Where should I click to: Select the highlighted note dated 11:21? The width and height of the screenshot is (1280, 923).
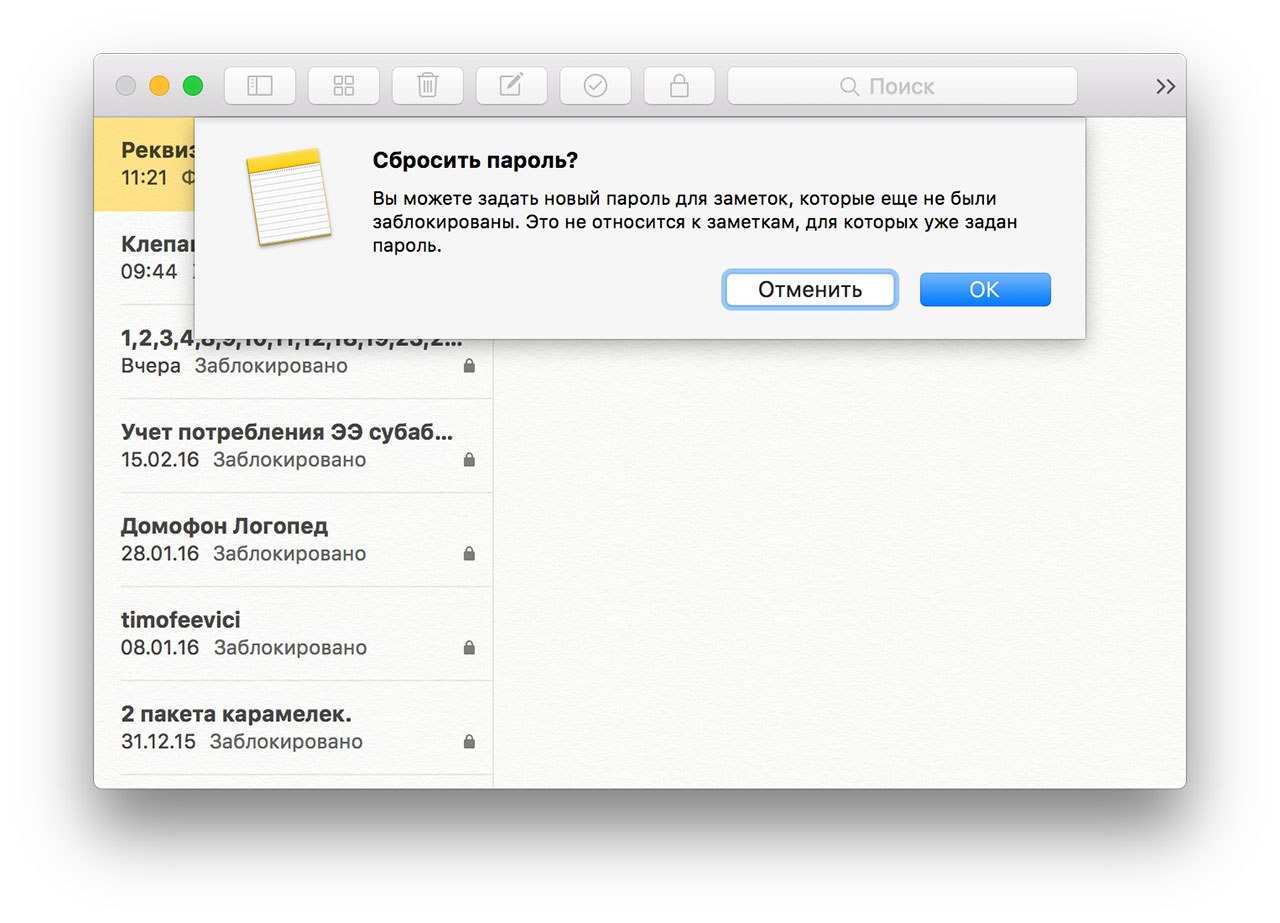point(145,164)
